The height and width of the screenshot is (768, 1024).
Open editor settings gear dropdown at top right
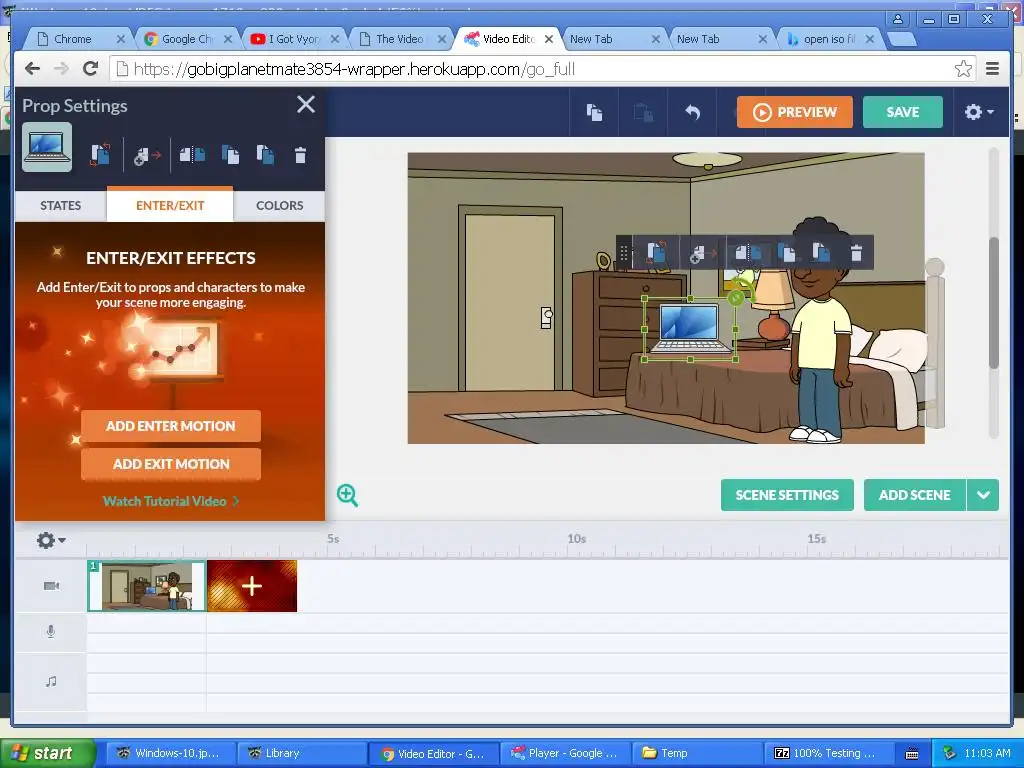point(979,112)
